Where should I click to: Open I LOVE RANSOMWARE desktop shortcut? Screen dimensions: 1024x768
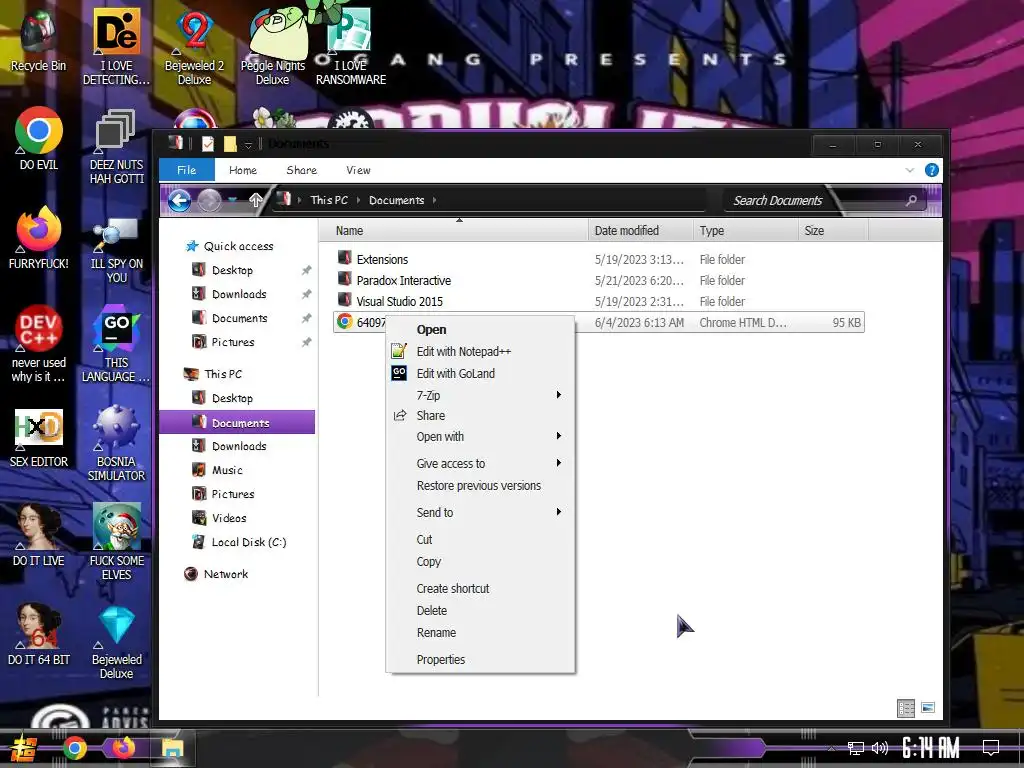pyautogui.click(x=351, y=47)
